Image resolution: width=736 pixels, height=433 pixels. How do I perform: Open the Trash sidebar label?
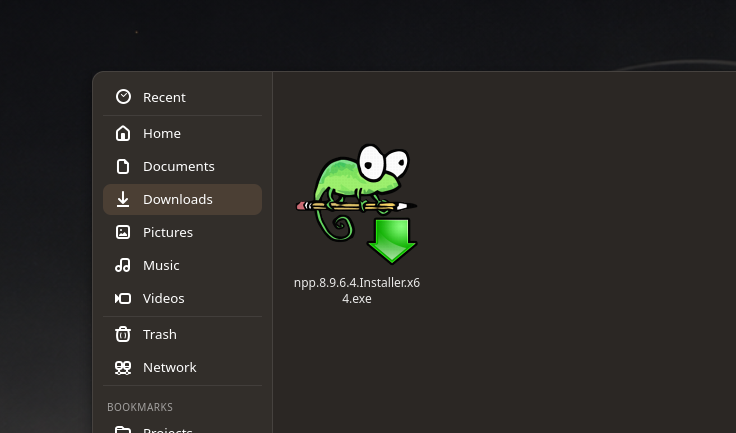pos(160,334)
